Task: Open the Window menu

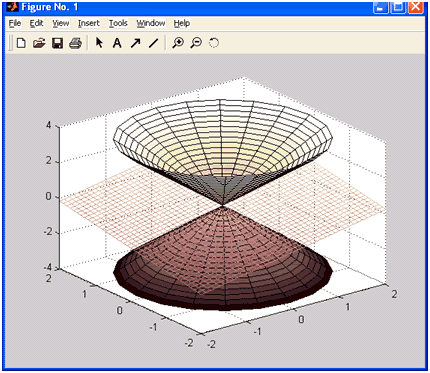Action: [x=151, y=23]
